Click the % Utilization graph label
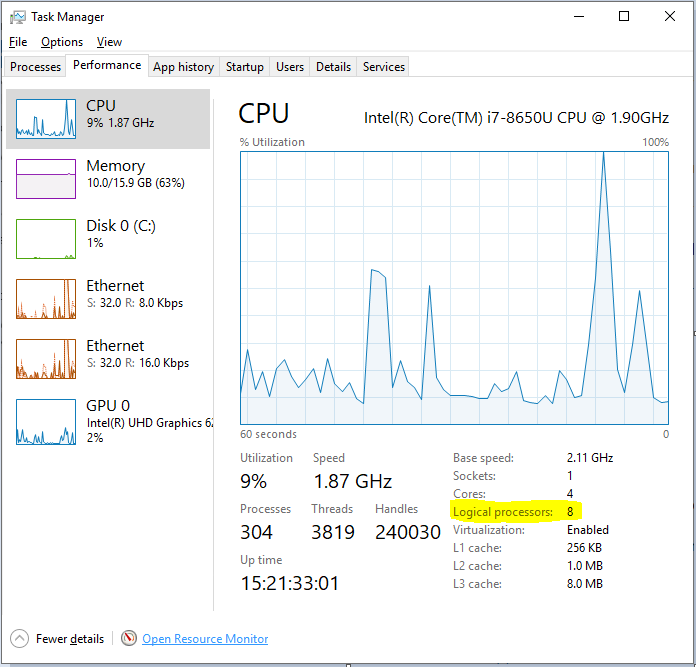The width and height of the screenshot is (696, 667). click(272, 142)
